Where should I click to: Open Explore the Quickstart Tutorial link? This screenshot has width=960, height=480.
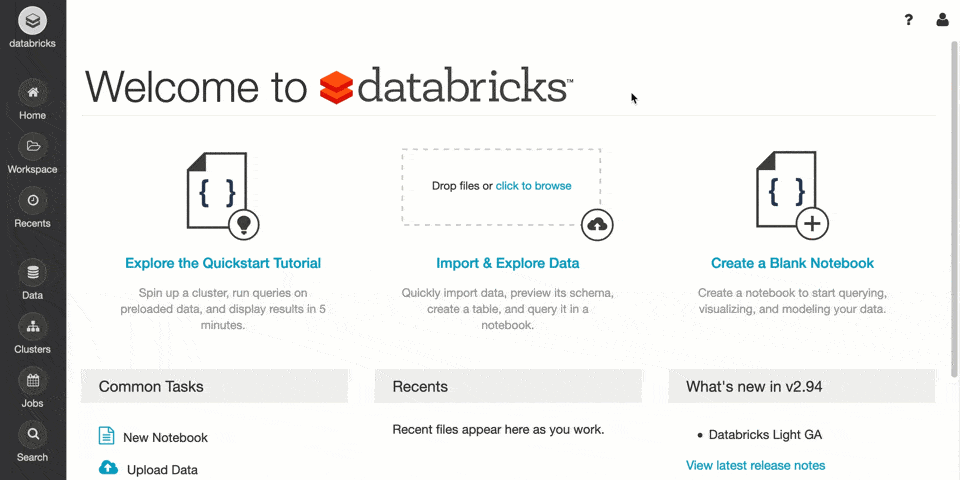[x=223, y=264]
